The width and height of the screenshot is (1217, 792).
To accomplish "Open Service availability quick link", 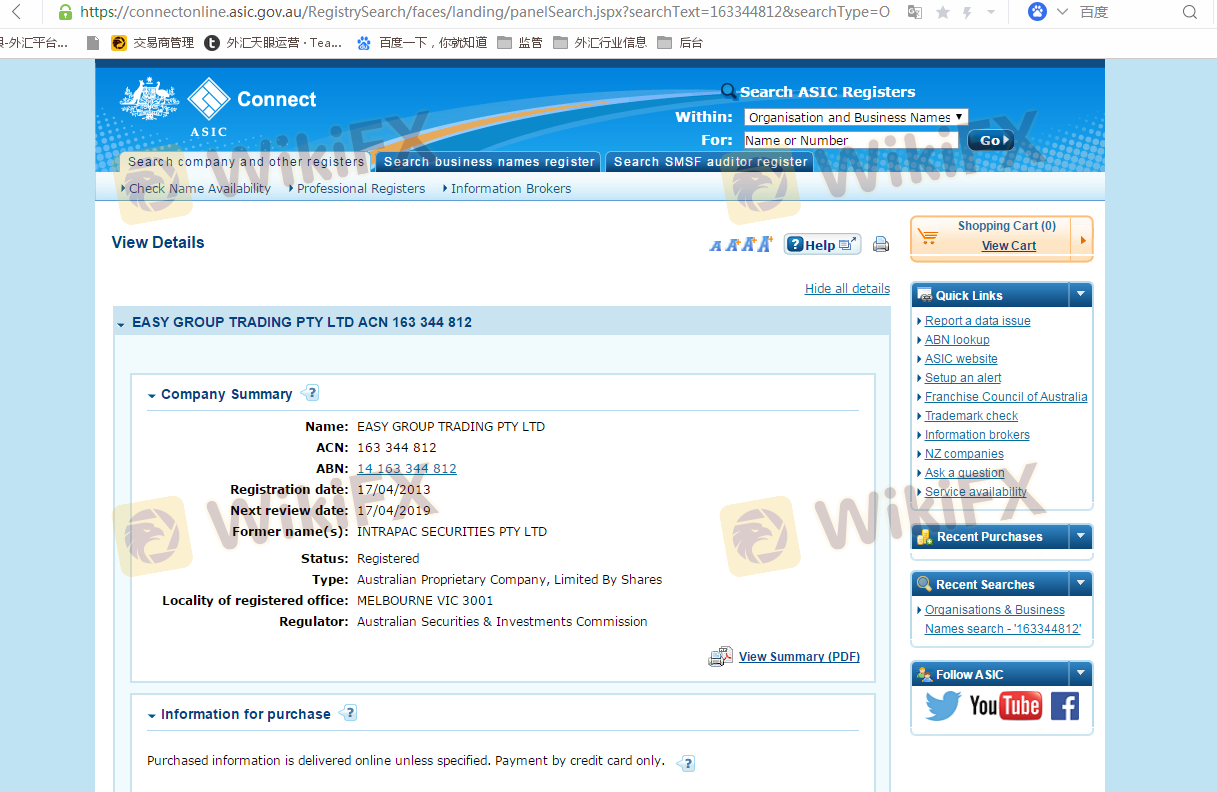I will (x=976, y=492).
